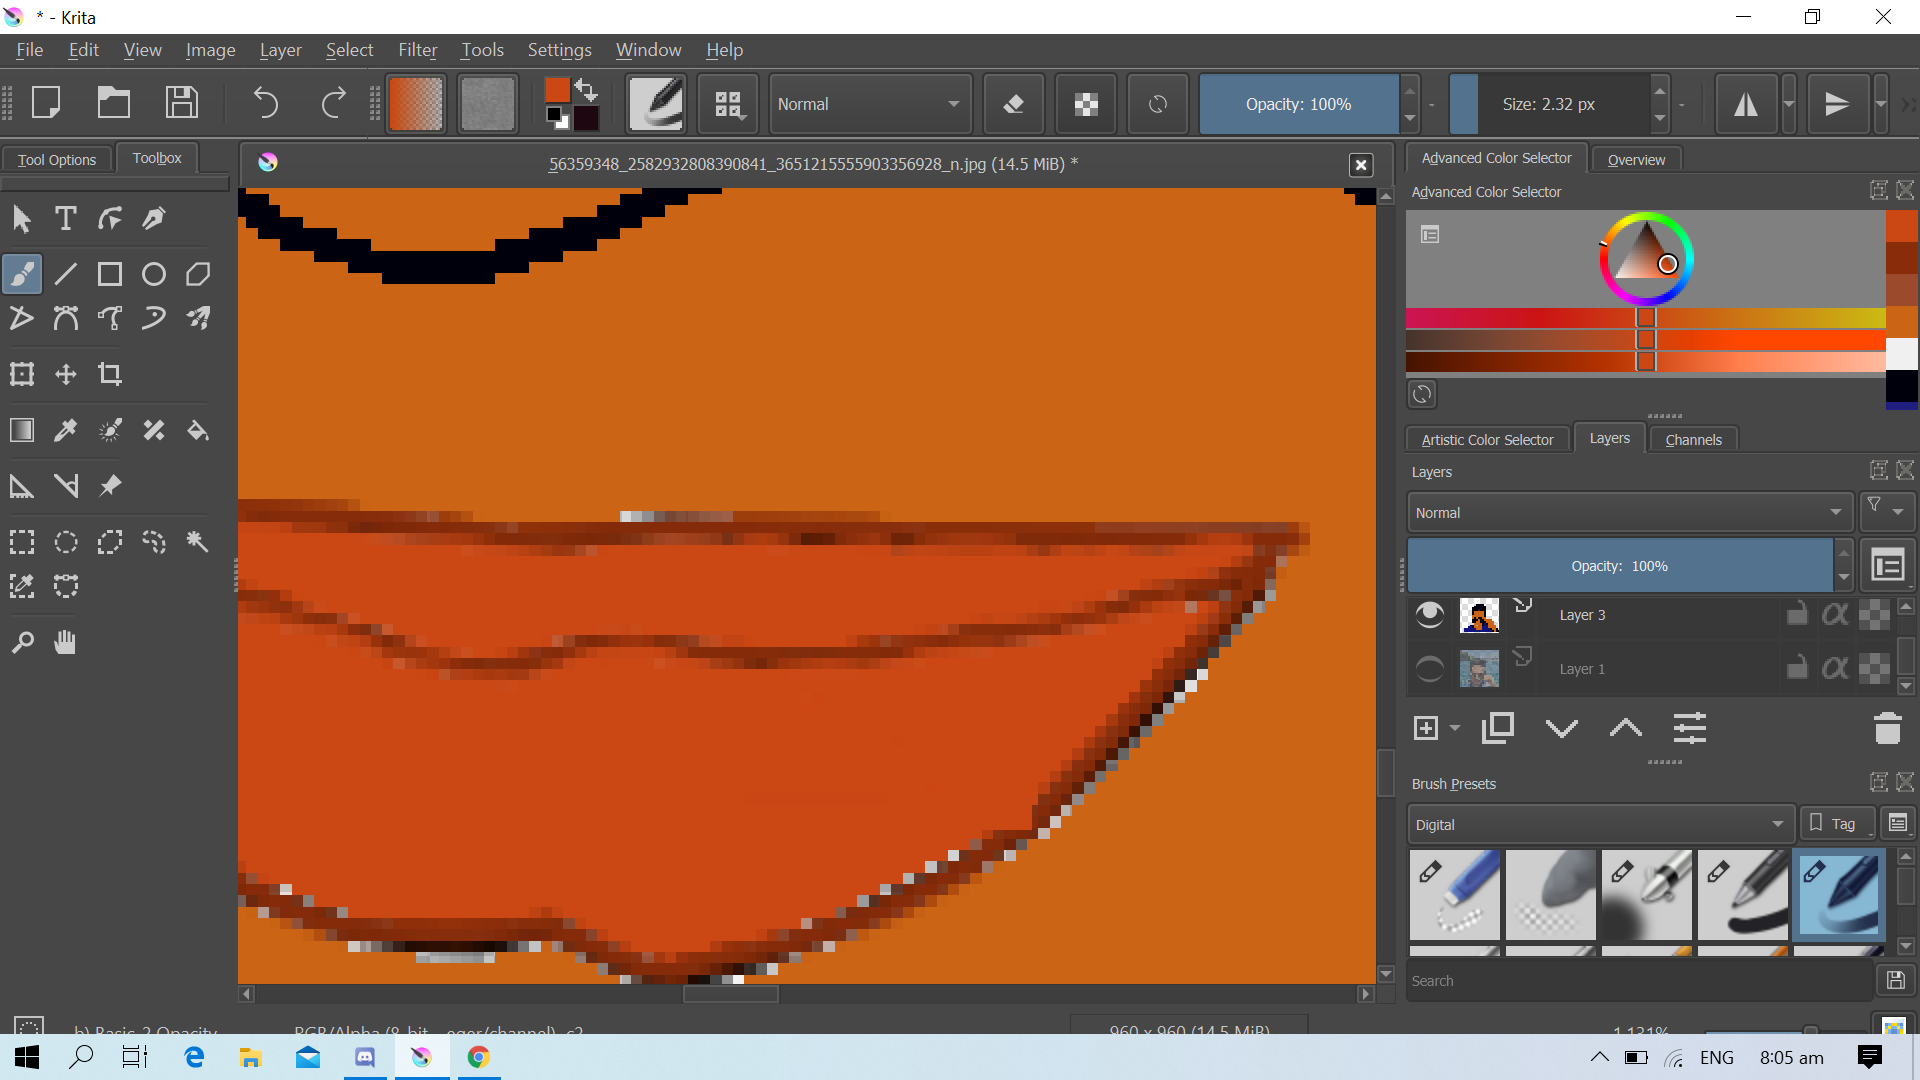The height and width of the screenshot is (1080, 1920).
Task: Toggle lock on Layer 3
Action: tap(1797, 614)
